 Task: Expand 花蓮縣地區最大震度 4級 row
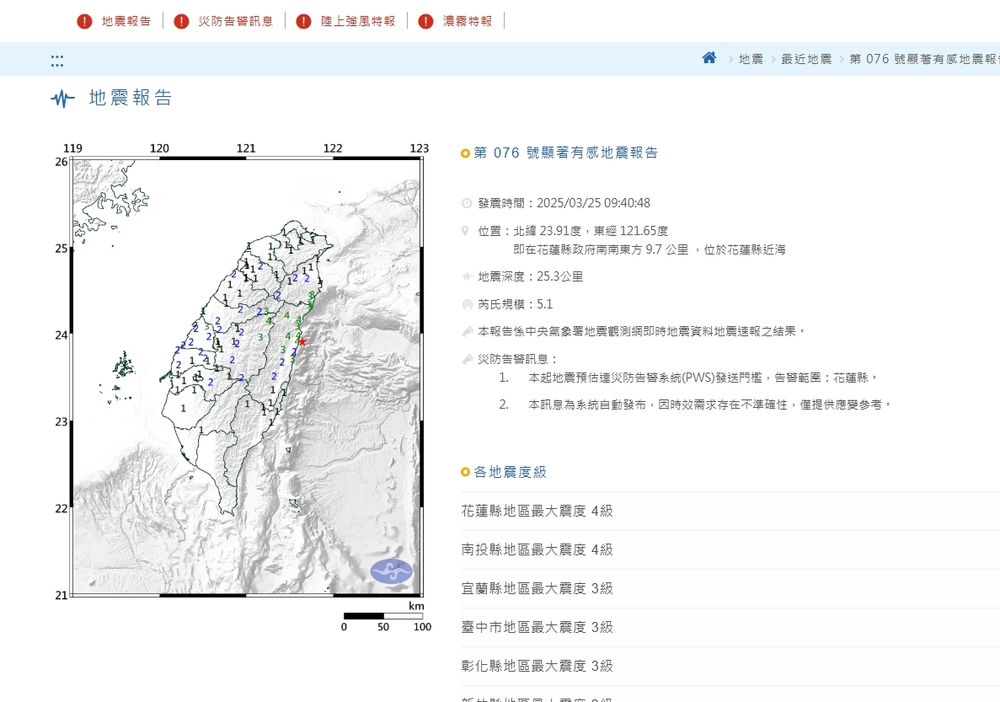click(x=537, y=511)
